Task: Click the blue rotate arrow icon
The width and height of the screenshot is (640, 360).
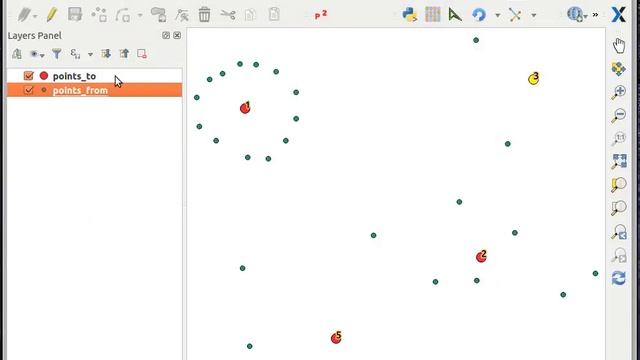Action: pos(479,15)
